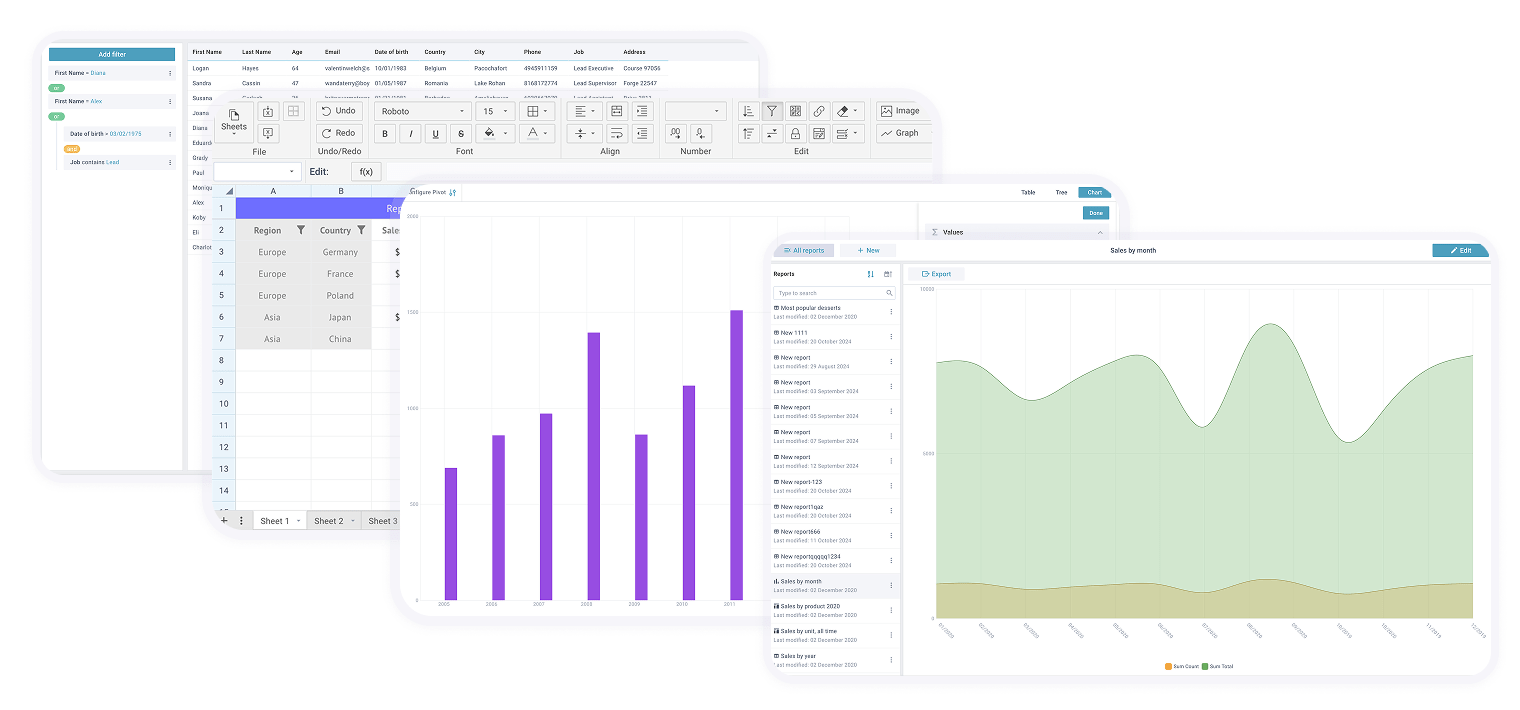Toggle the filter funnel icon in Edit group
This screenshot has height=710, width=1520.
(x=771, y=111)
